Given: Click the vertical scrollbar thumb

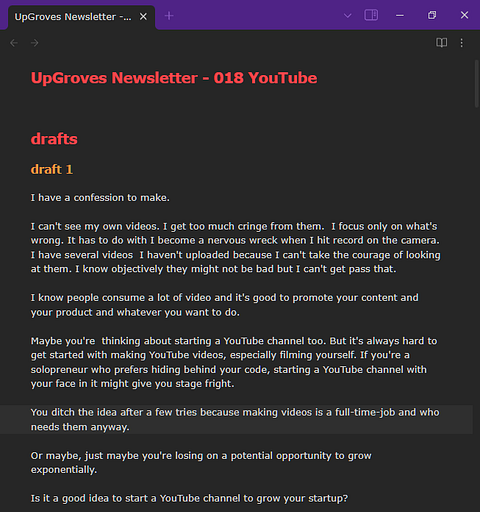Looking at the screenshot, I should tap(477, 83).
